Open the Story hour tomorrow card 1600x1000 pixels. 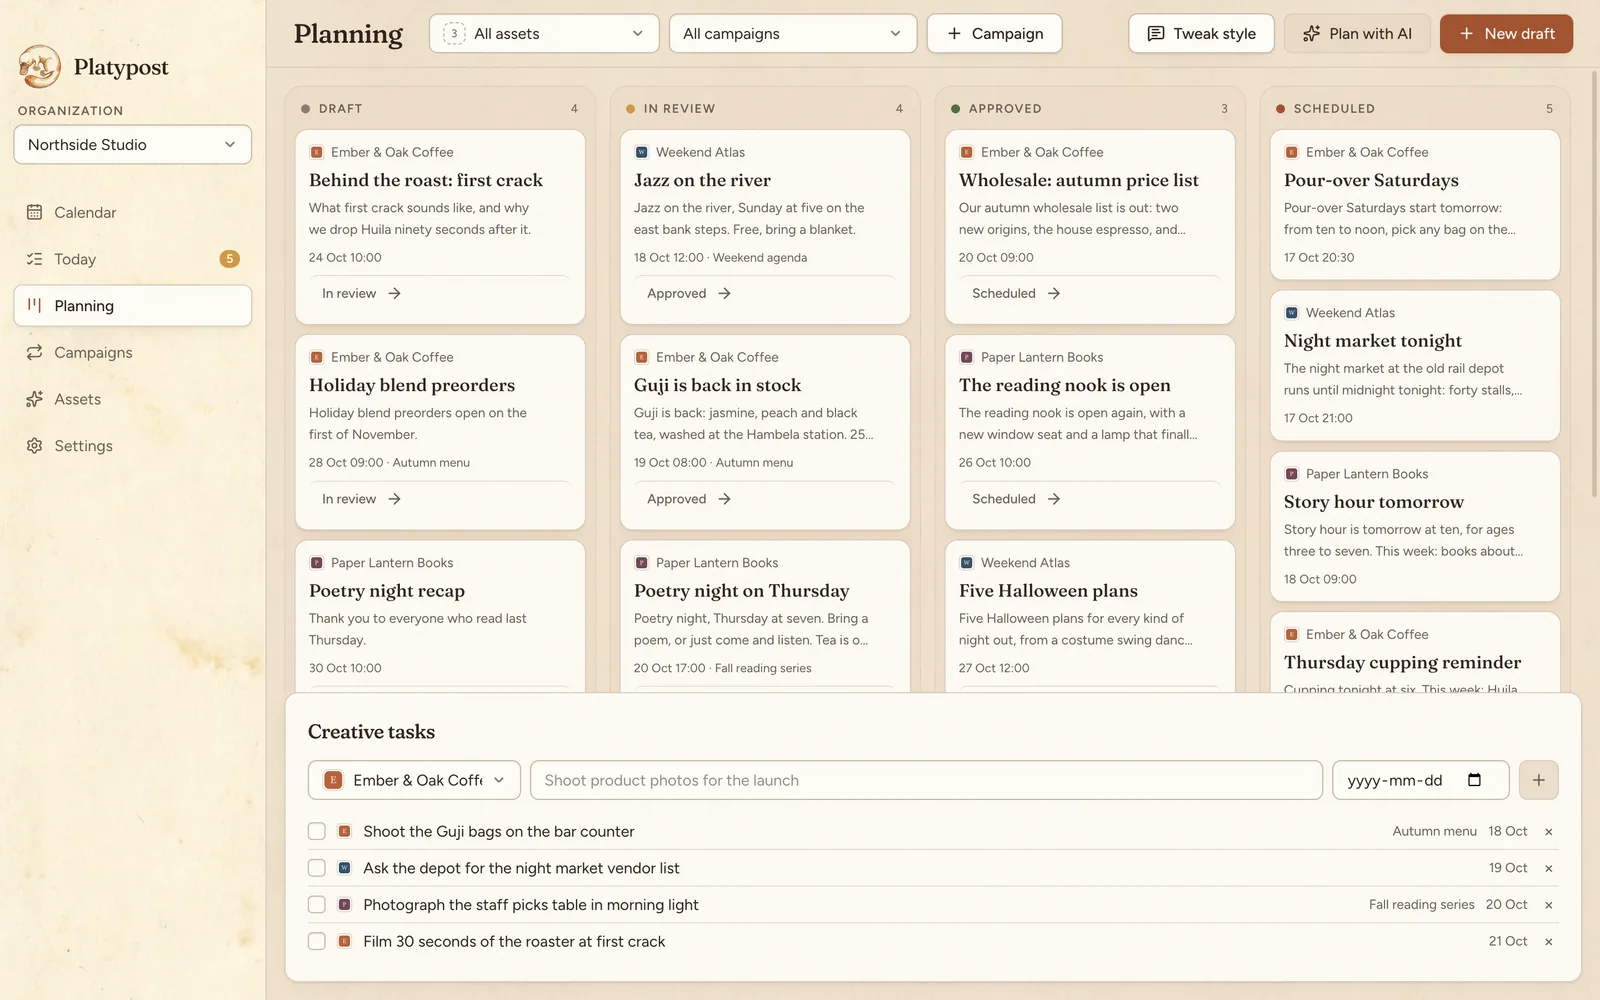point(1415,526)
